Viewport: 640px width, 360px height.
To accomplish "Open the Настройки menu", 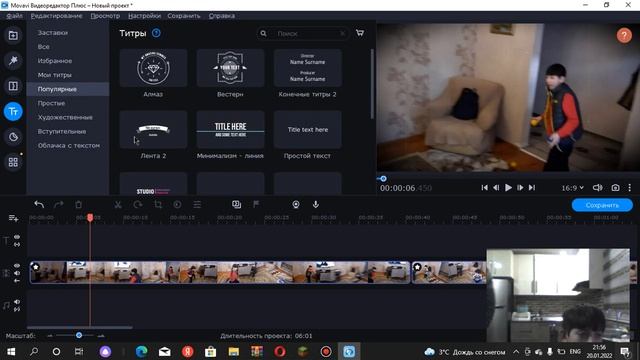I will click(144, 16).
